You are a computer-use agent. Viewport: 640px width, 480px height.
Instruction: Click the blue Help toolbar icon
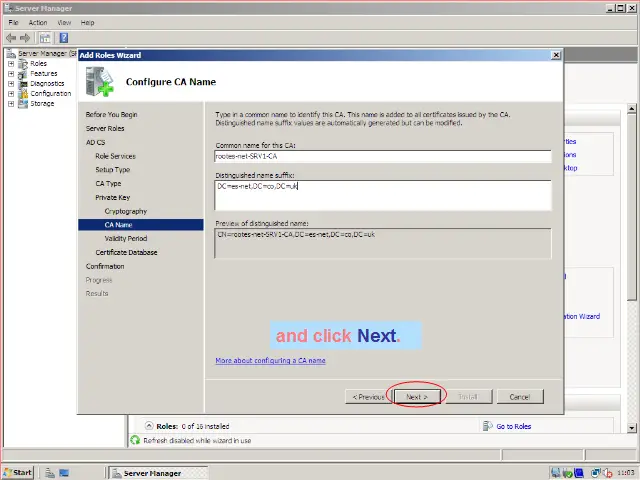click(64, 38)
